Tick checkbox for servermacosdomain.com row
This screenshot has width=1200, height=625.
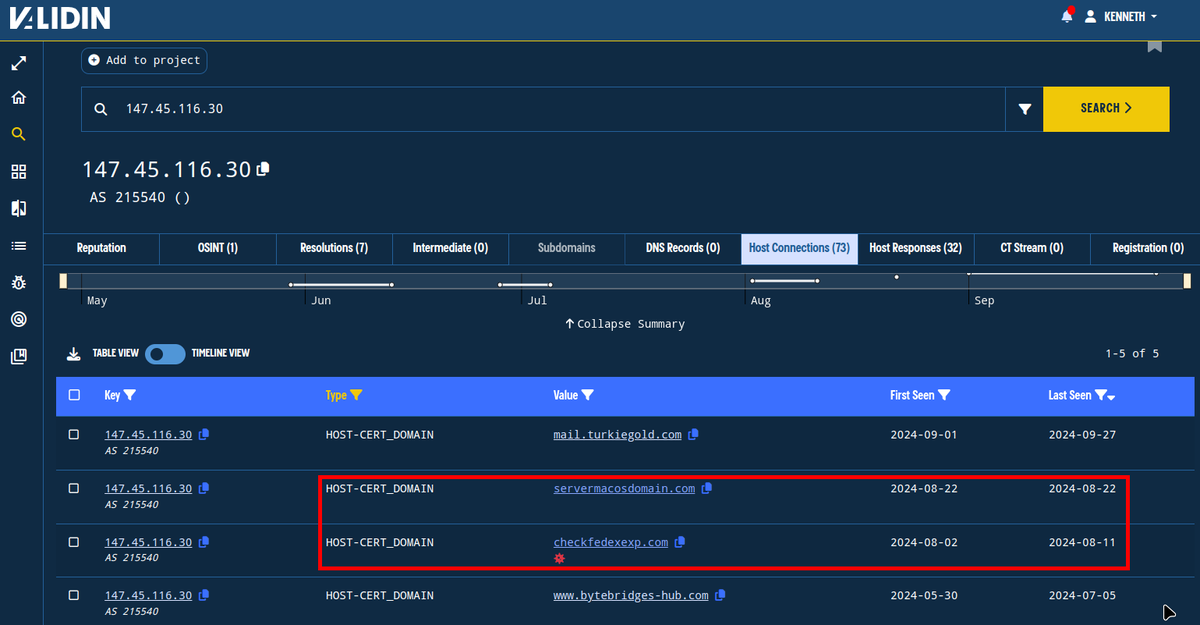(73, 488)
